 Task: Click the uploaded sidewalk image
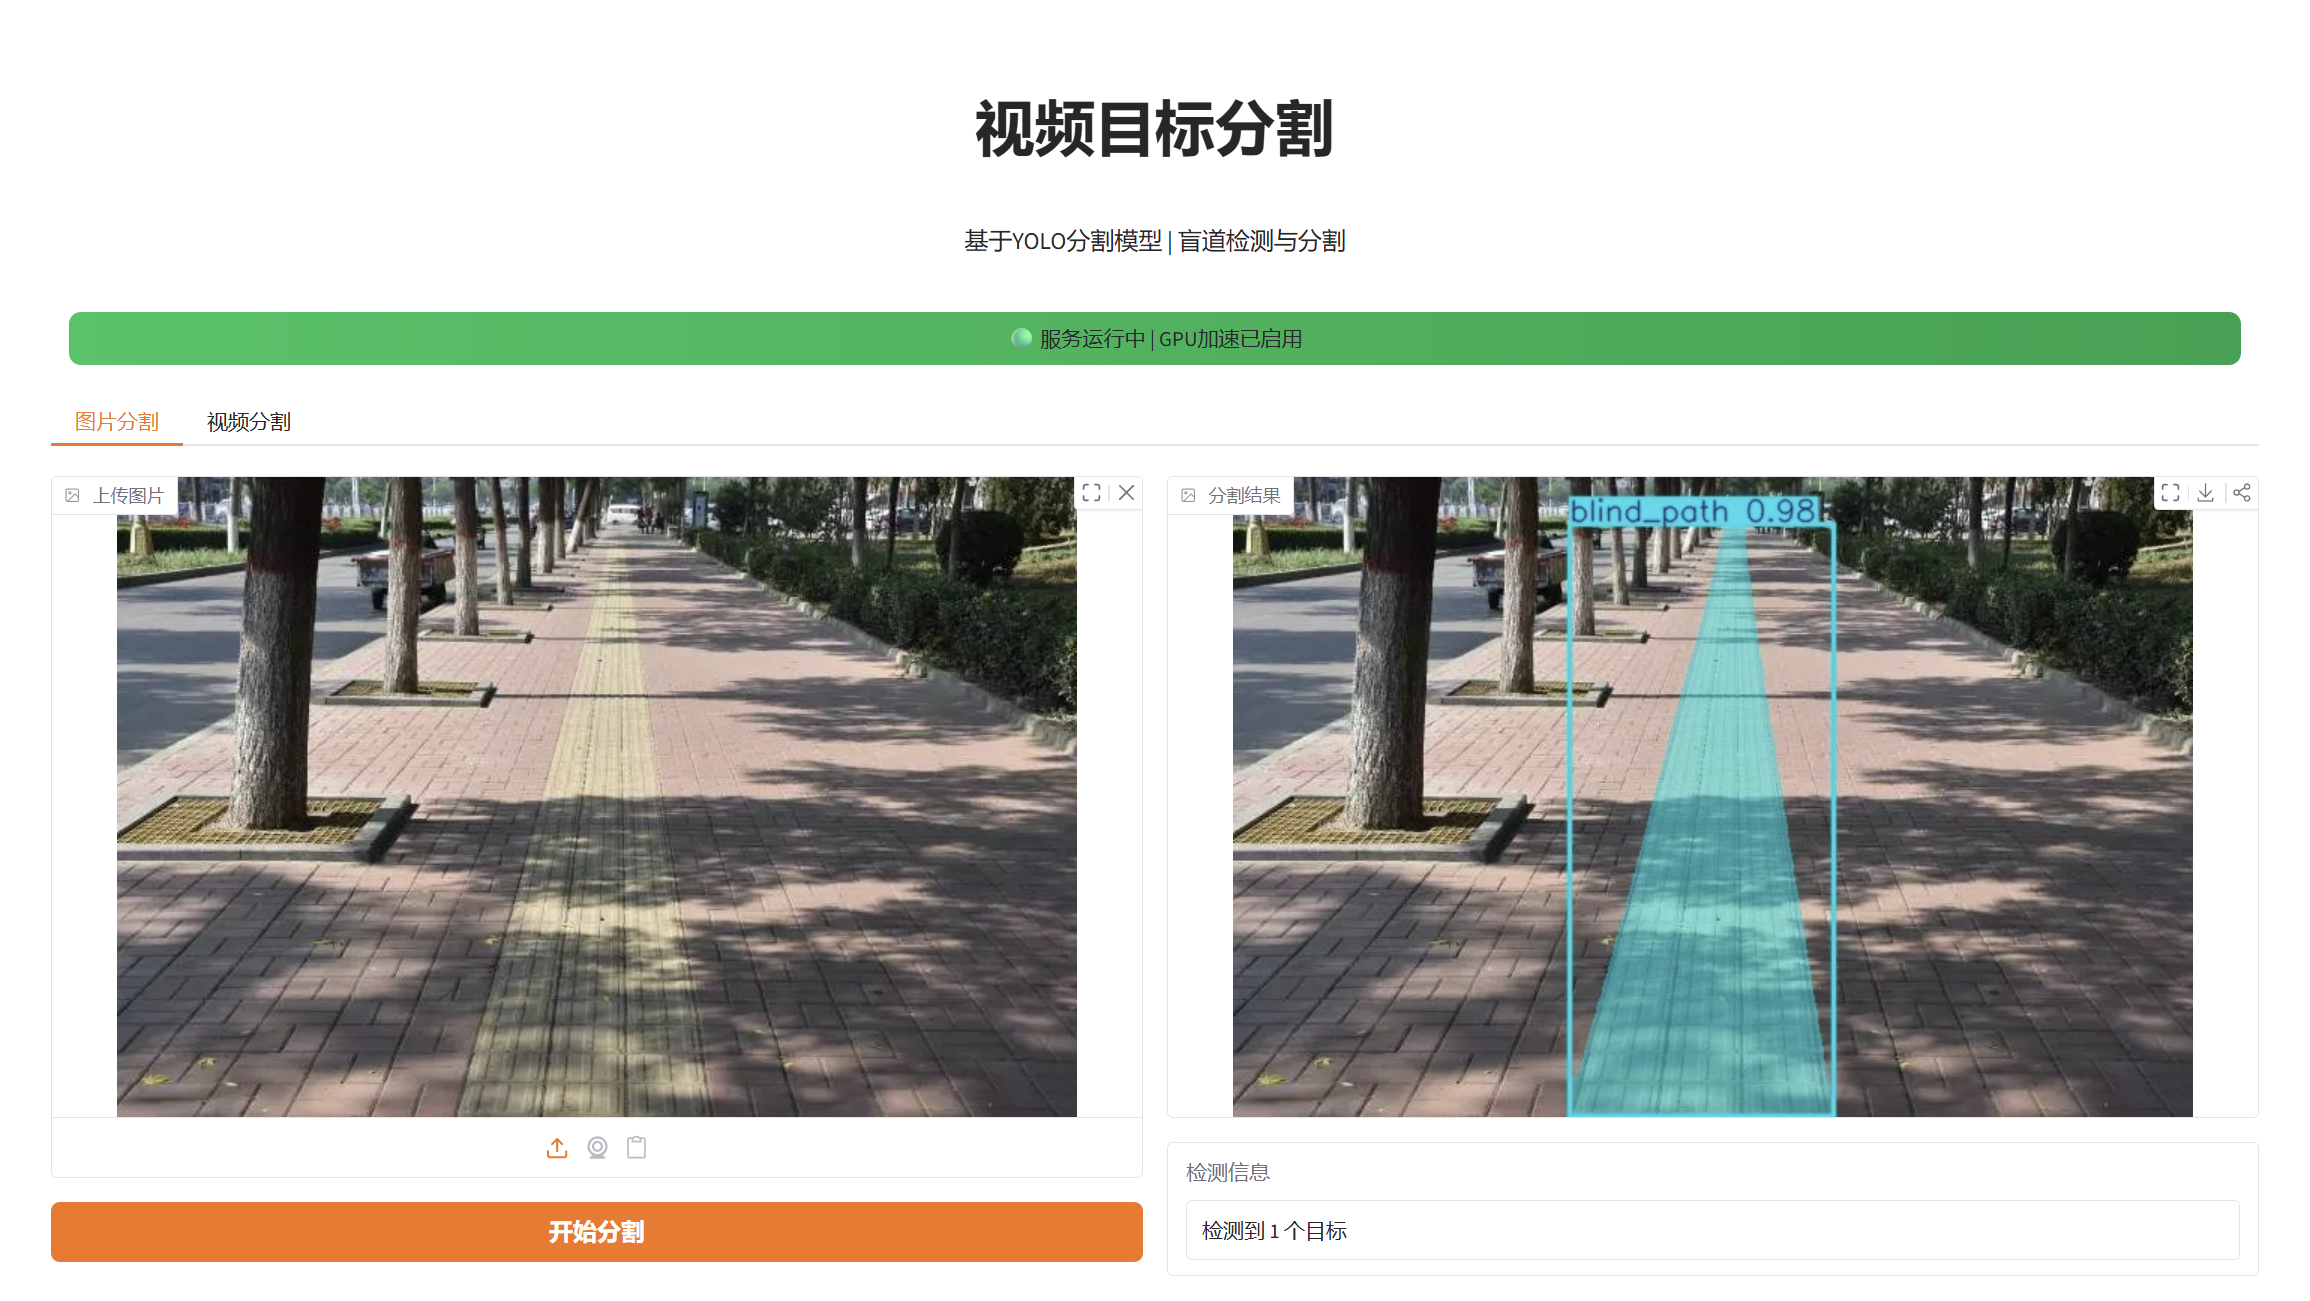tap(596, 800)
